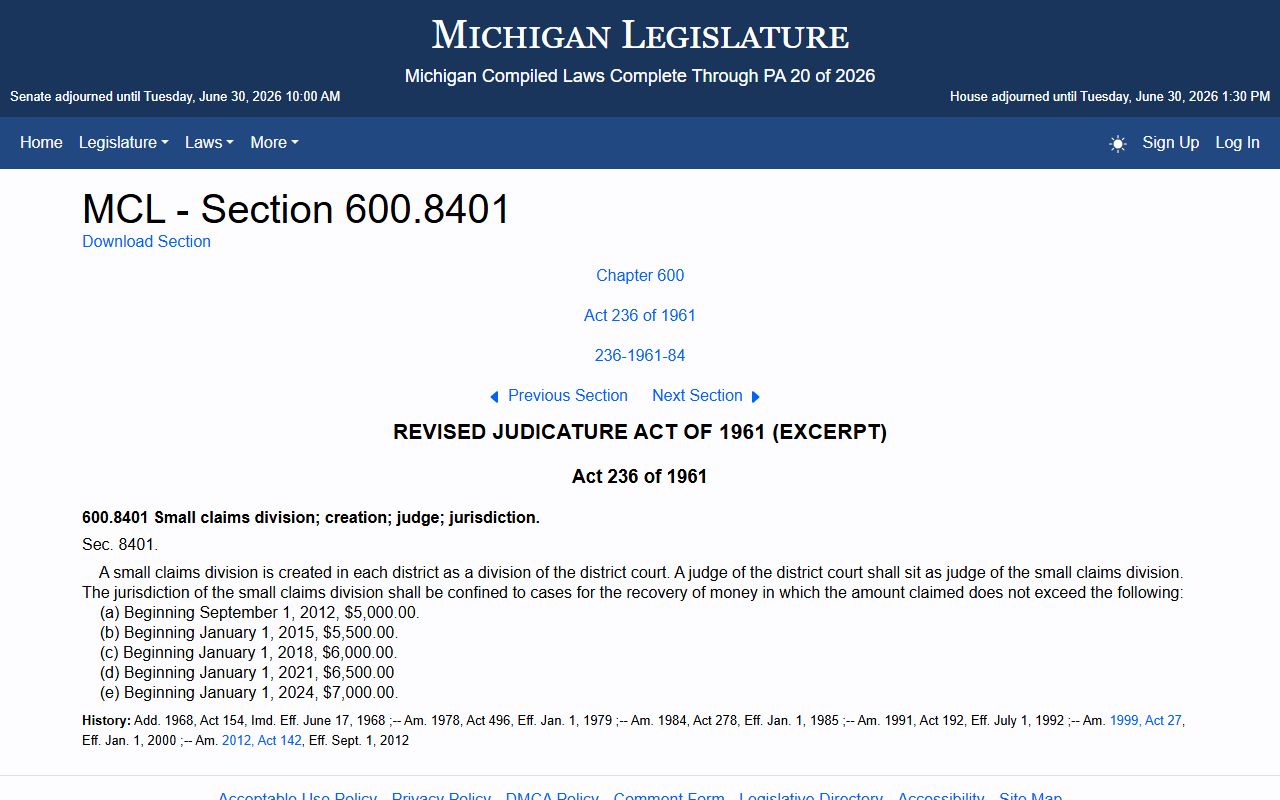
Task: Click item (b) Beginning January 1, 2015
Action: click(x=249, y=633)
